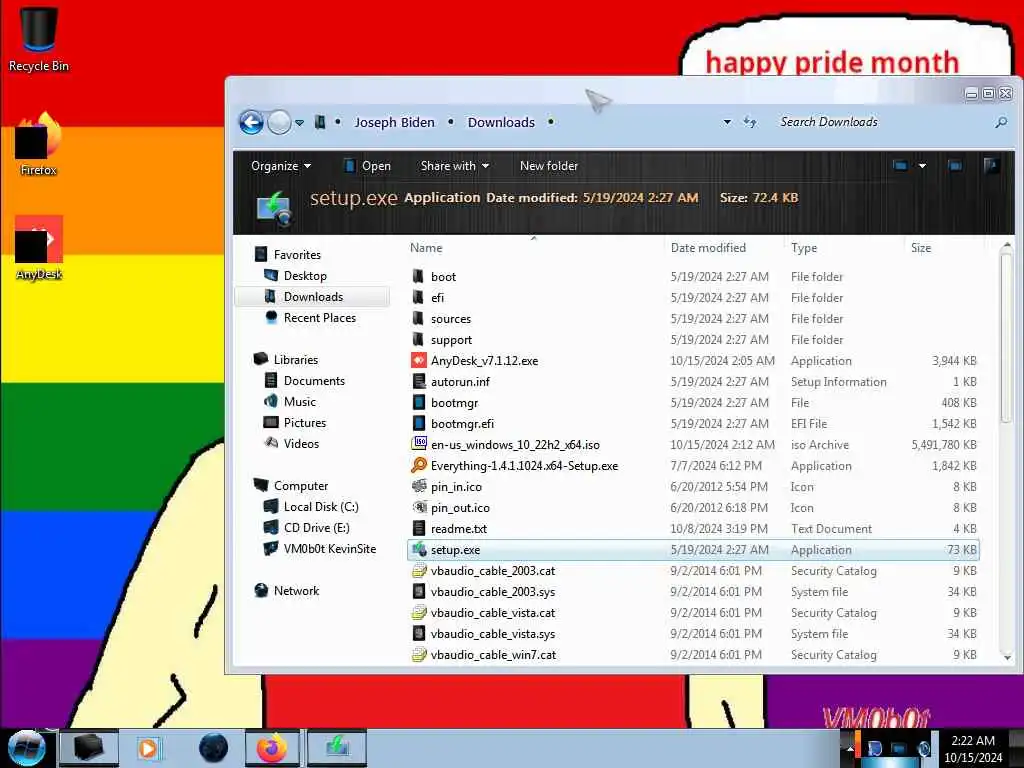Select the VM0b0t KevinSite drive
This screenshot has height=768, width=1024.
329,549
